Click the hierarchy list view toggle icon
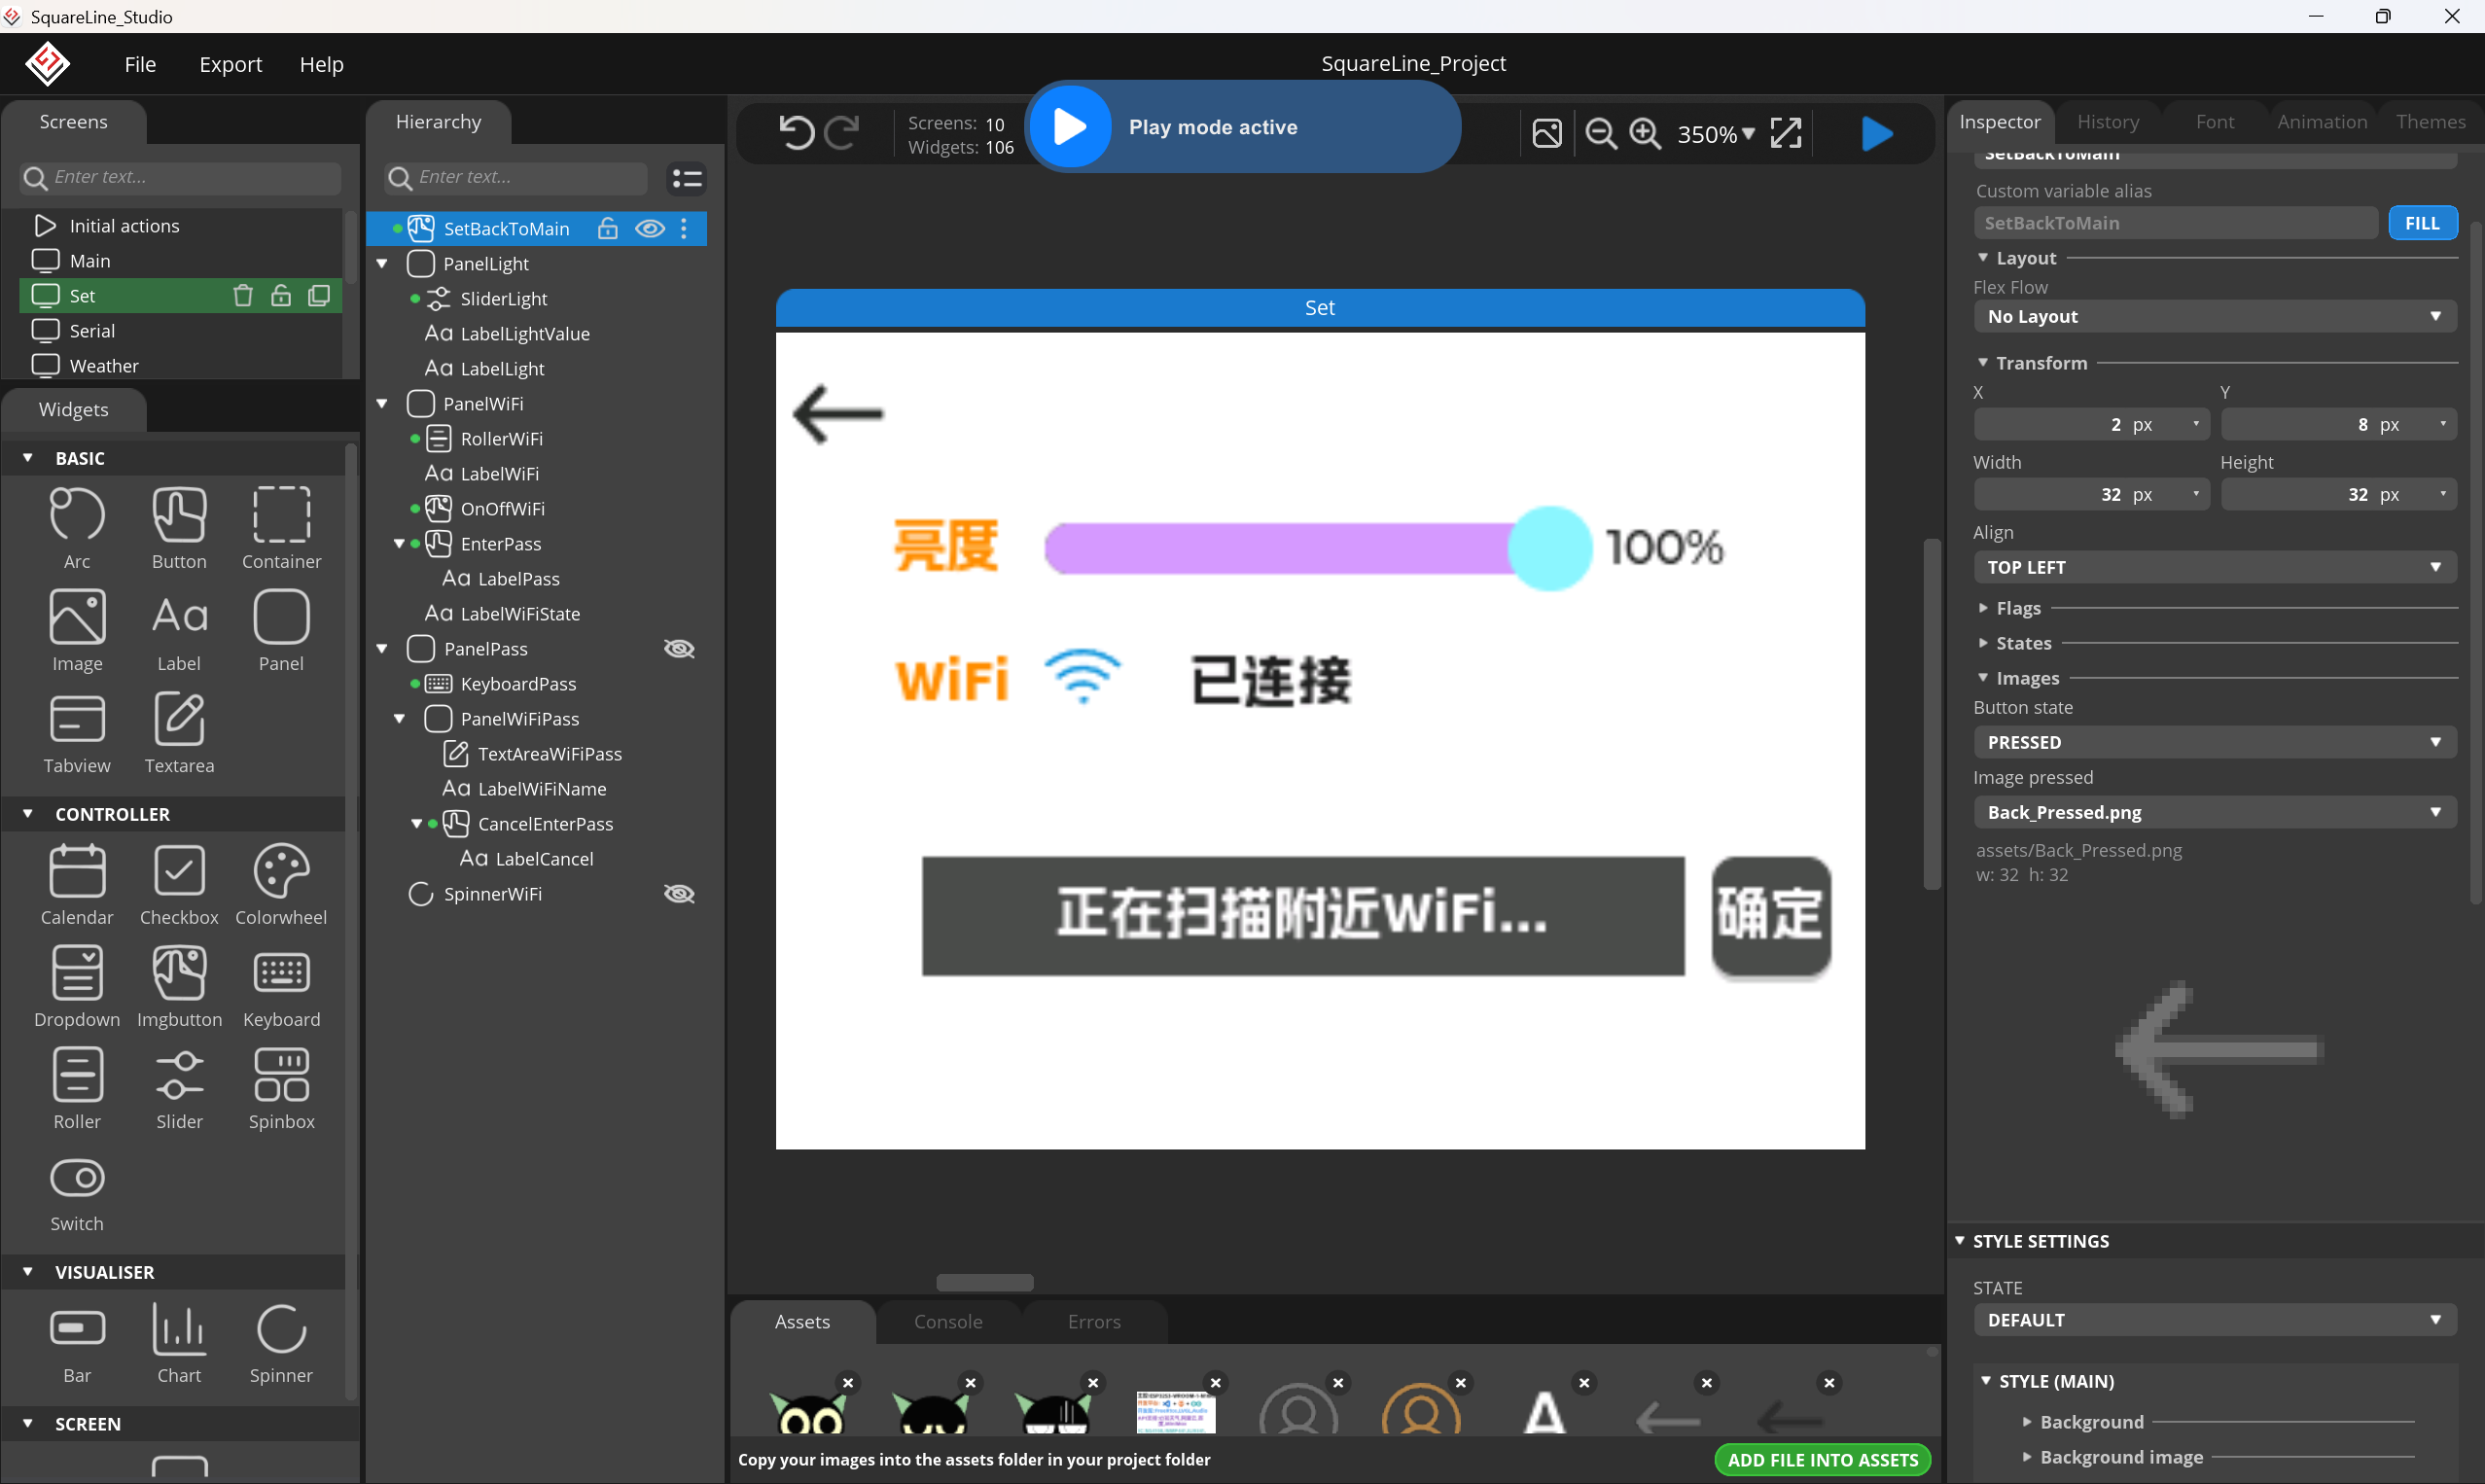This screenshot has width=2485, height=1484. [687, 178]
